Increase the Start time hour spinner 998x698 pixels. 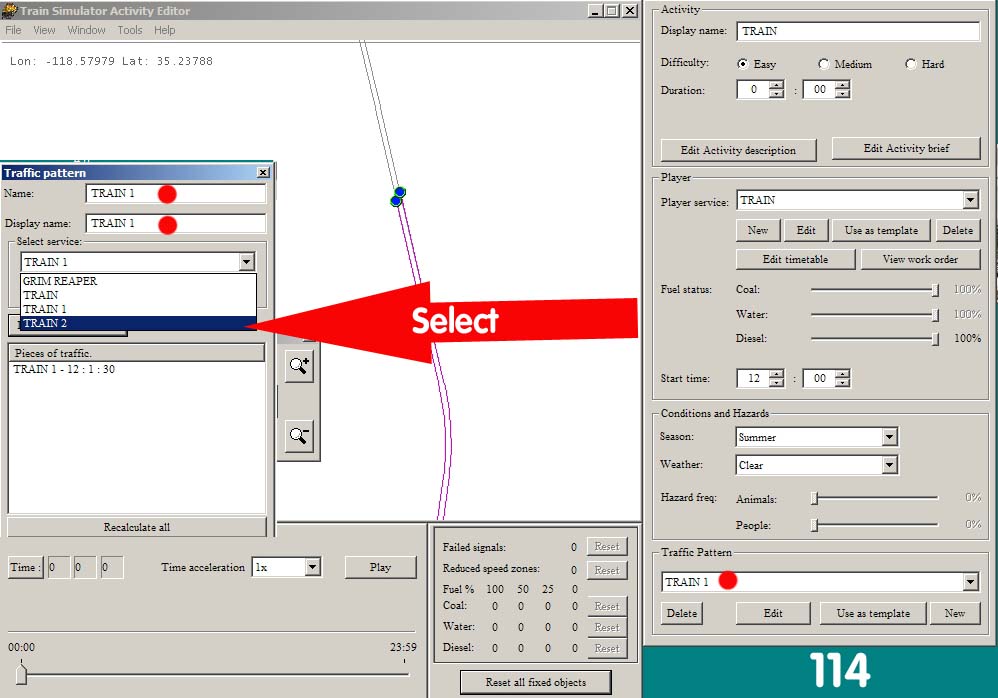pyautogui.click(x=777, y=374)
